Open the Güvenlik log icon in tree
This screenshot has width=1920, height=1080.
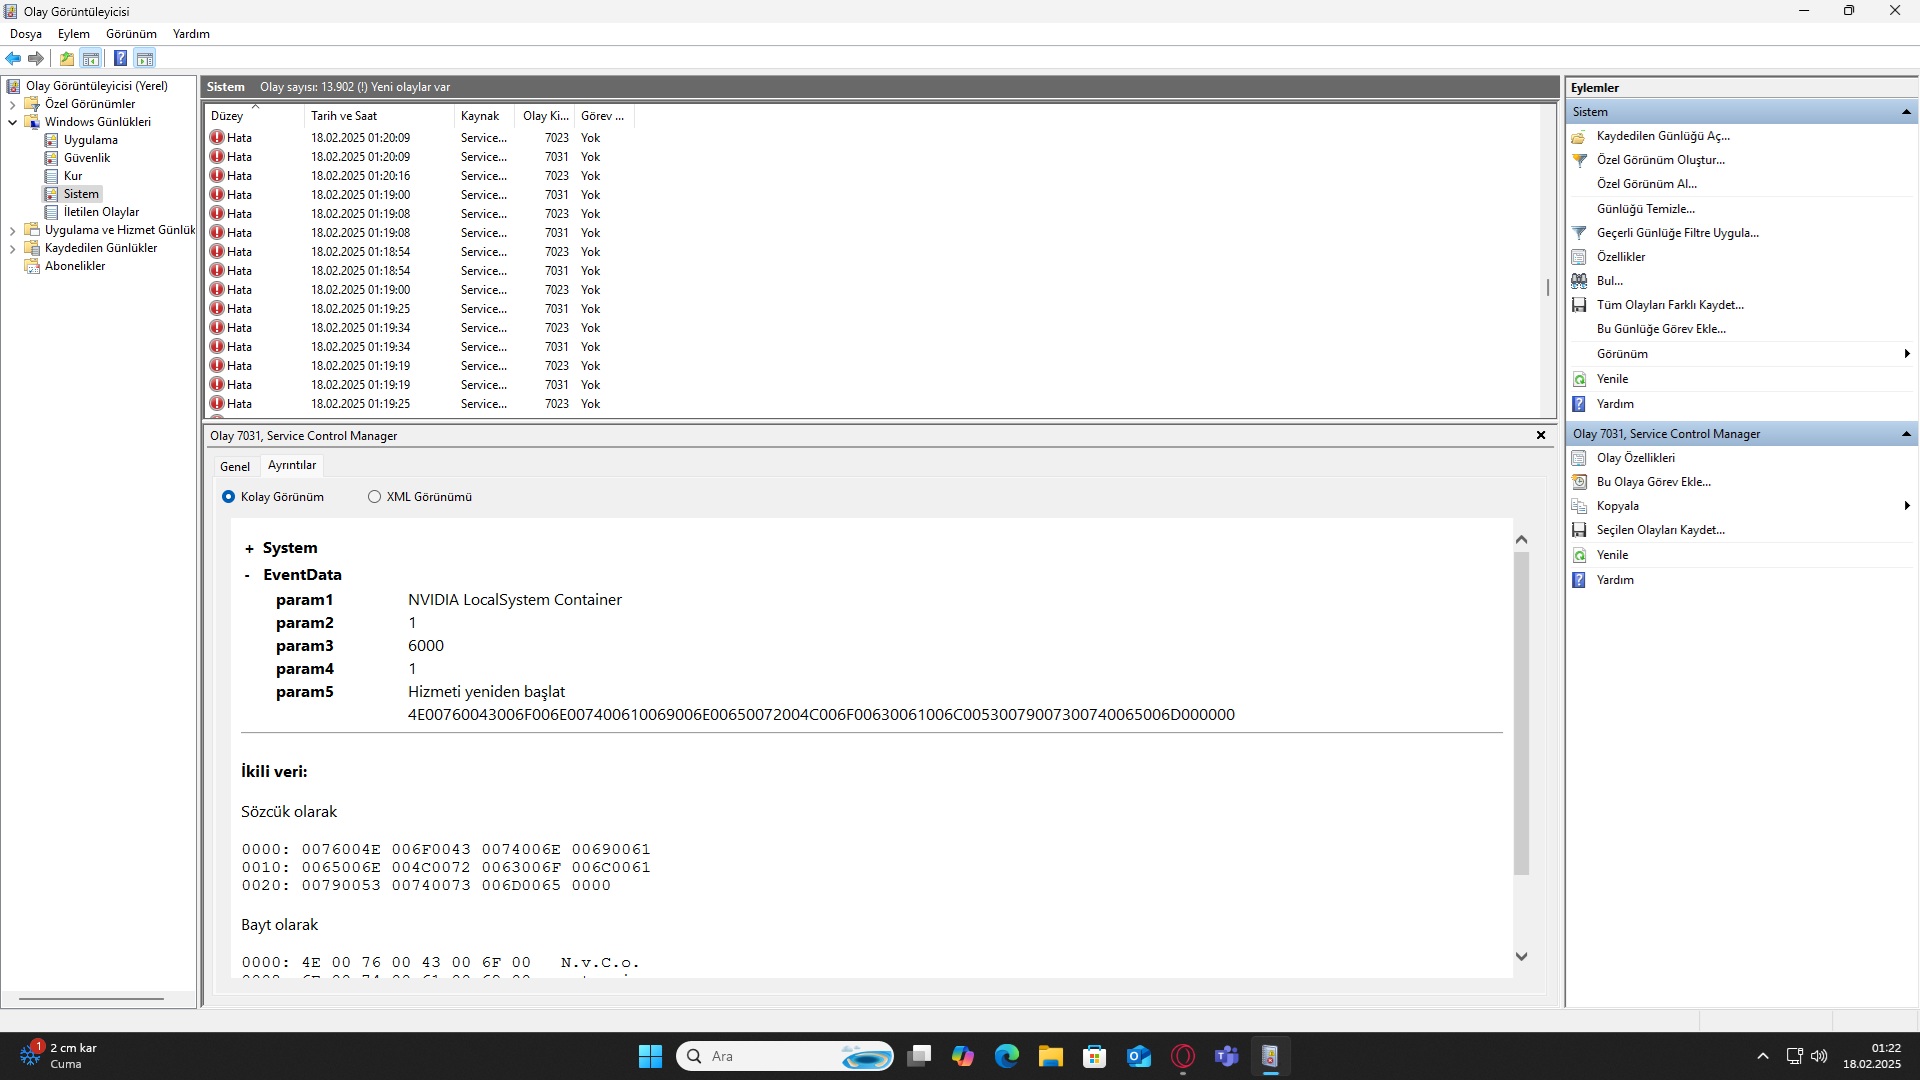tap(52, 158)
